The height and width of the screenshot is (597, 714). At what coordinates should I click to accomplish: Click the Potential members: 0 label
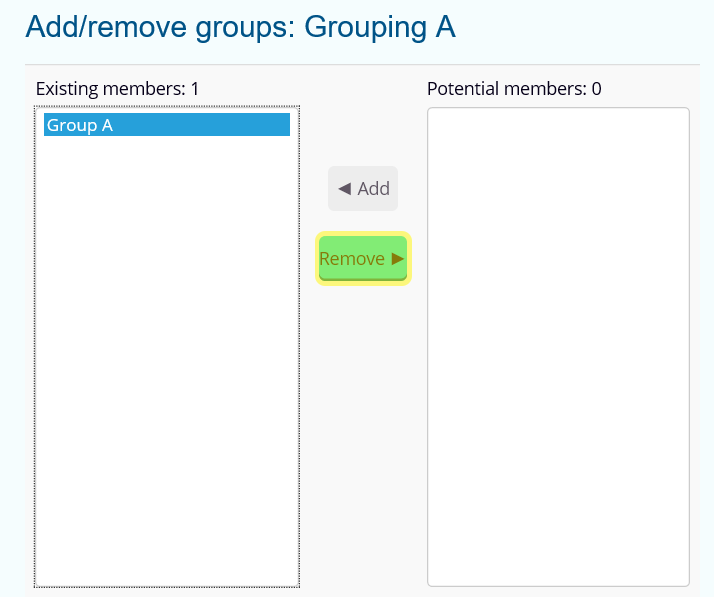click(x=514, y=89)
